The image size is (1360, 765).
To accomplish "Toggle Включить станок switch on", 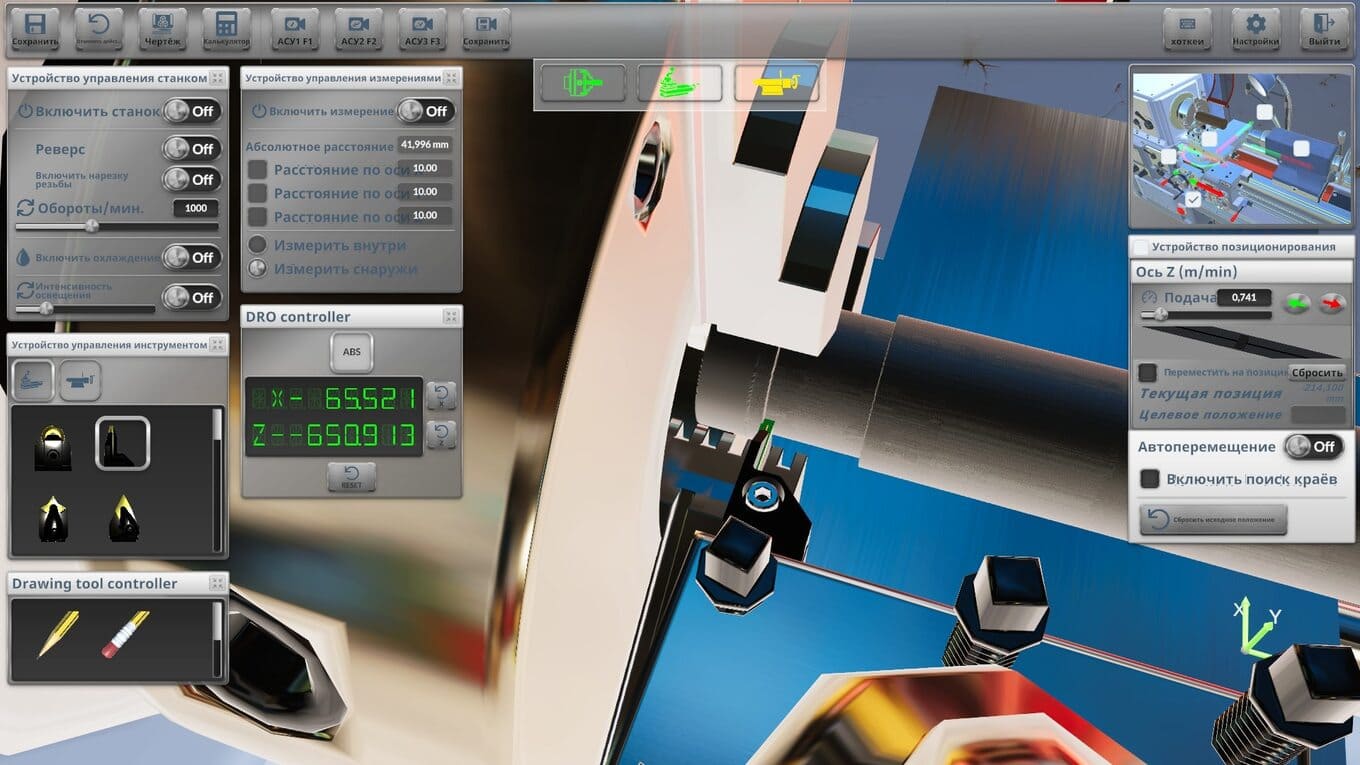I will (x=192, y=111).
